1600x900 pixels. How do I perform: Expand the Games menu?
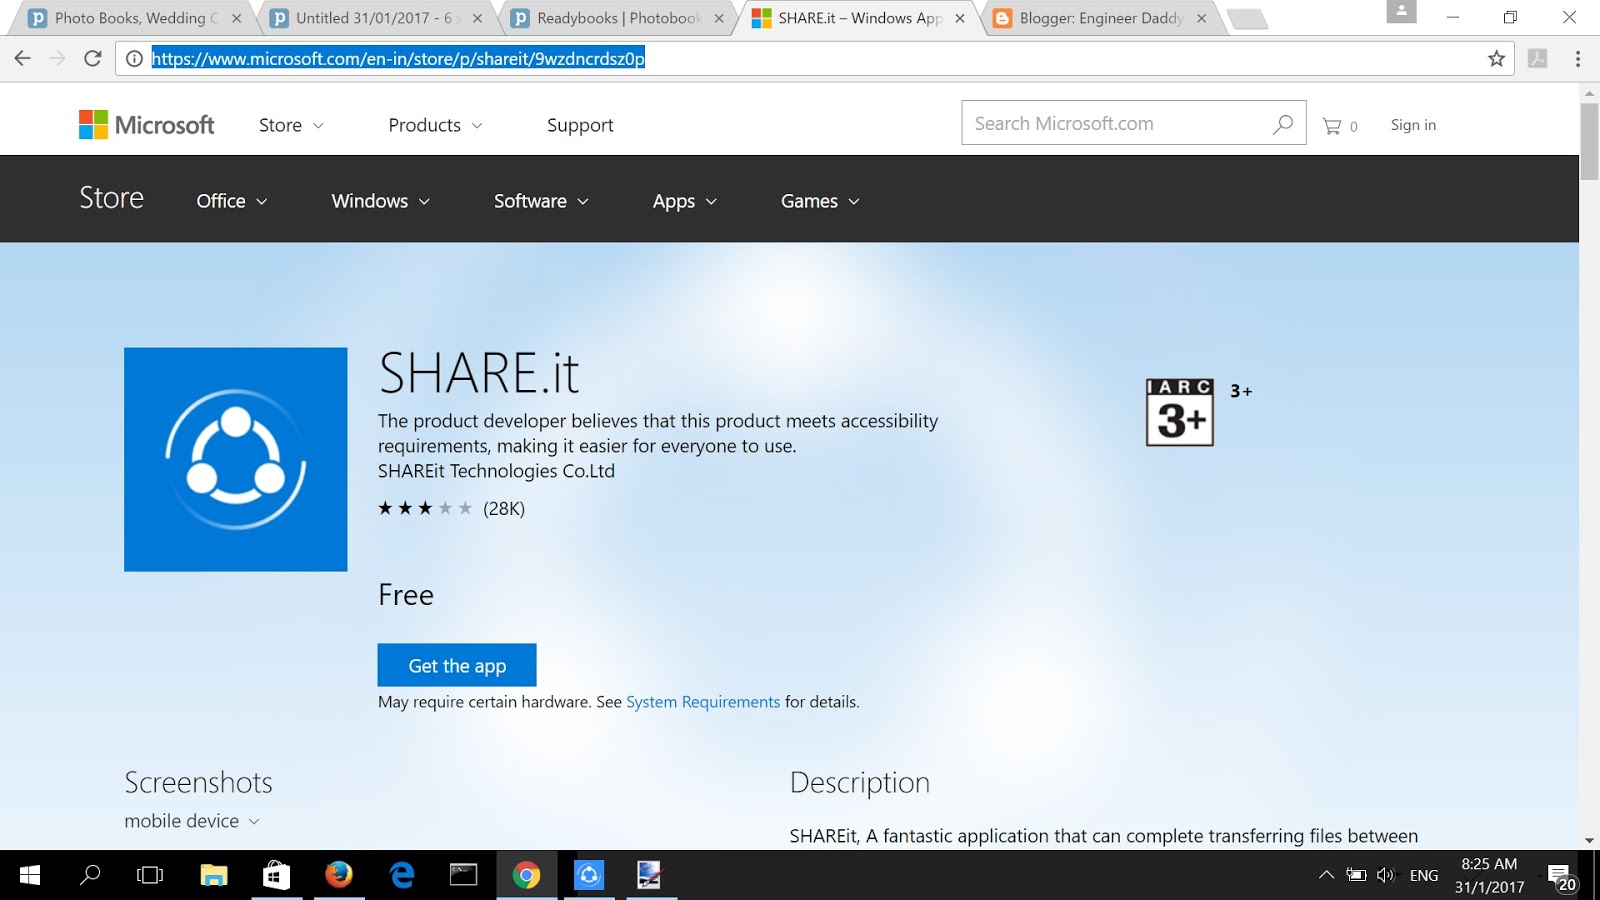point(820,201)
